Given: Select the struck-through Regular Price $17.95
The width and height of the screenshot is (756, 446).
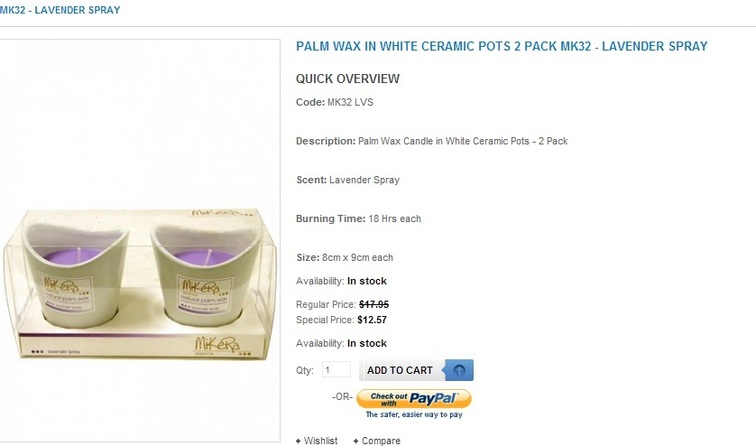Looking at the screenshot, I should (x=374, y=304).
